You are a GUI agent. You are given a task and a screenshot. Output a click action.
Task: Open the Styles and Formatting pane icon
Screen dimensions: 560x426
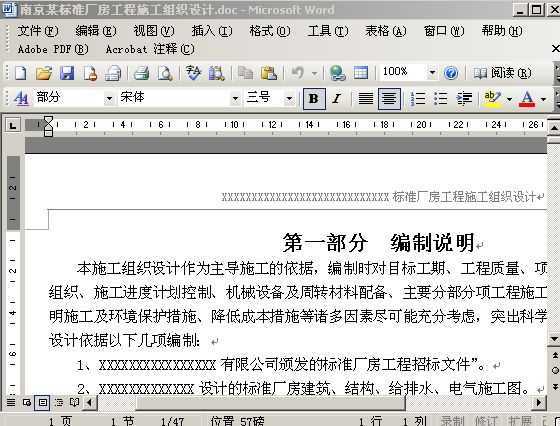click(x=21, y=98)
